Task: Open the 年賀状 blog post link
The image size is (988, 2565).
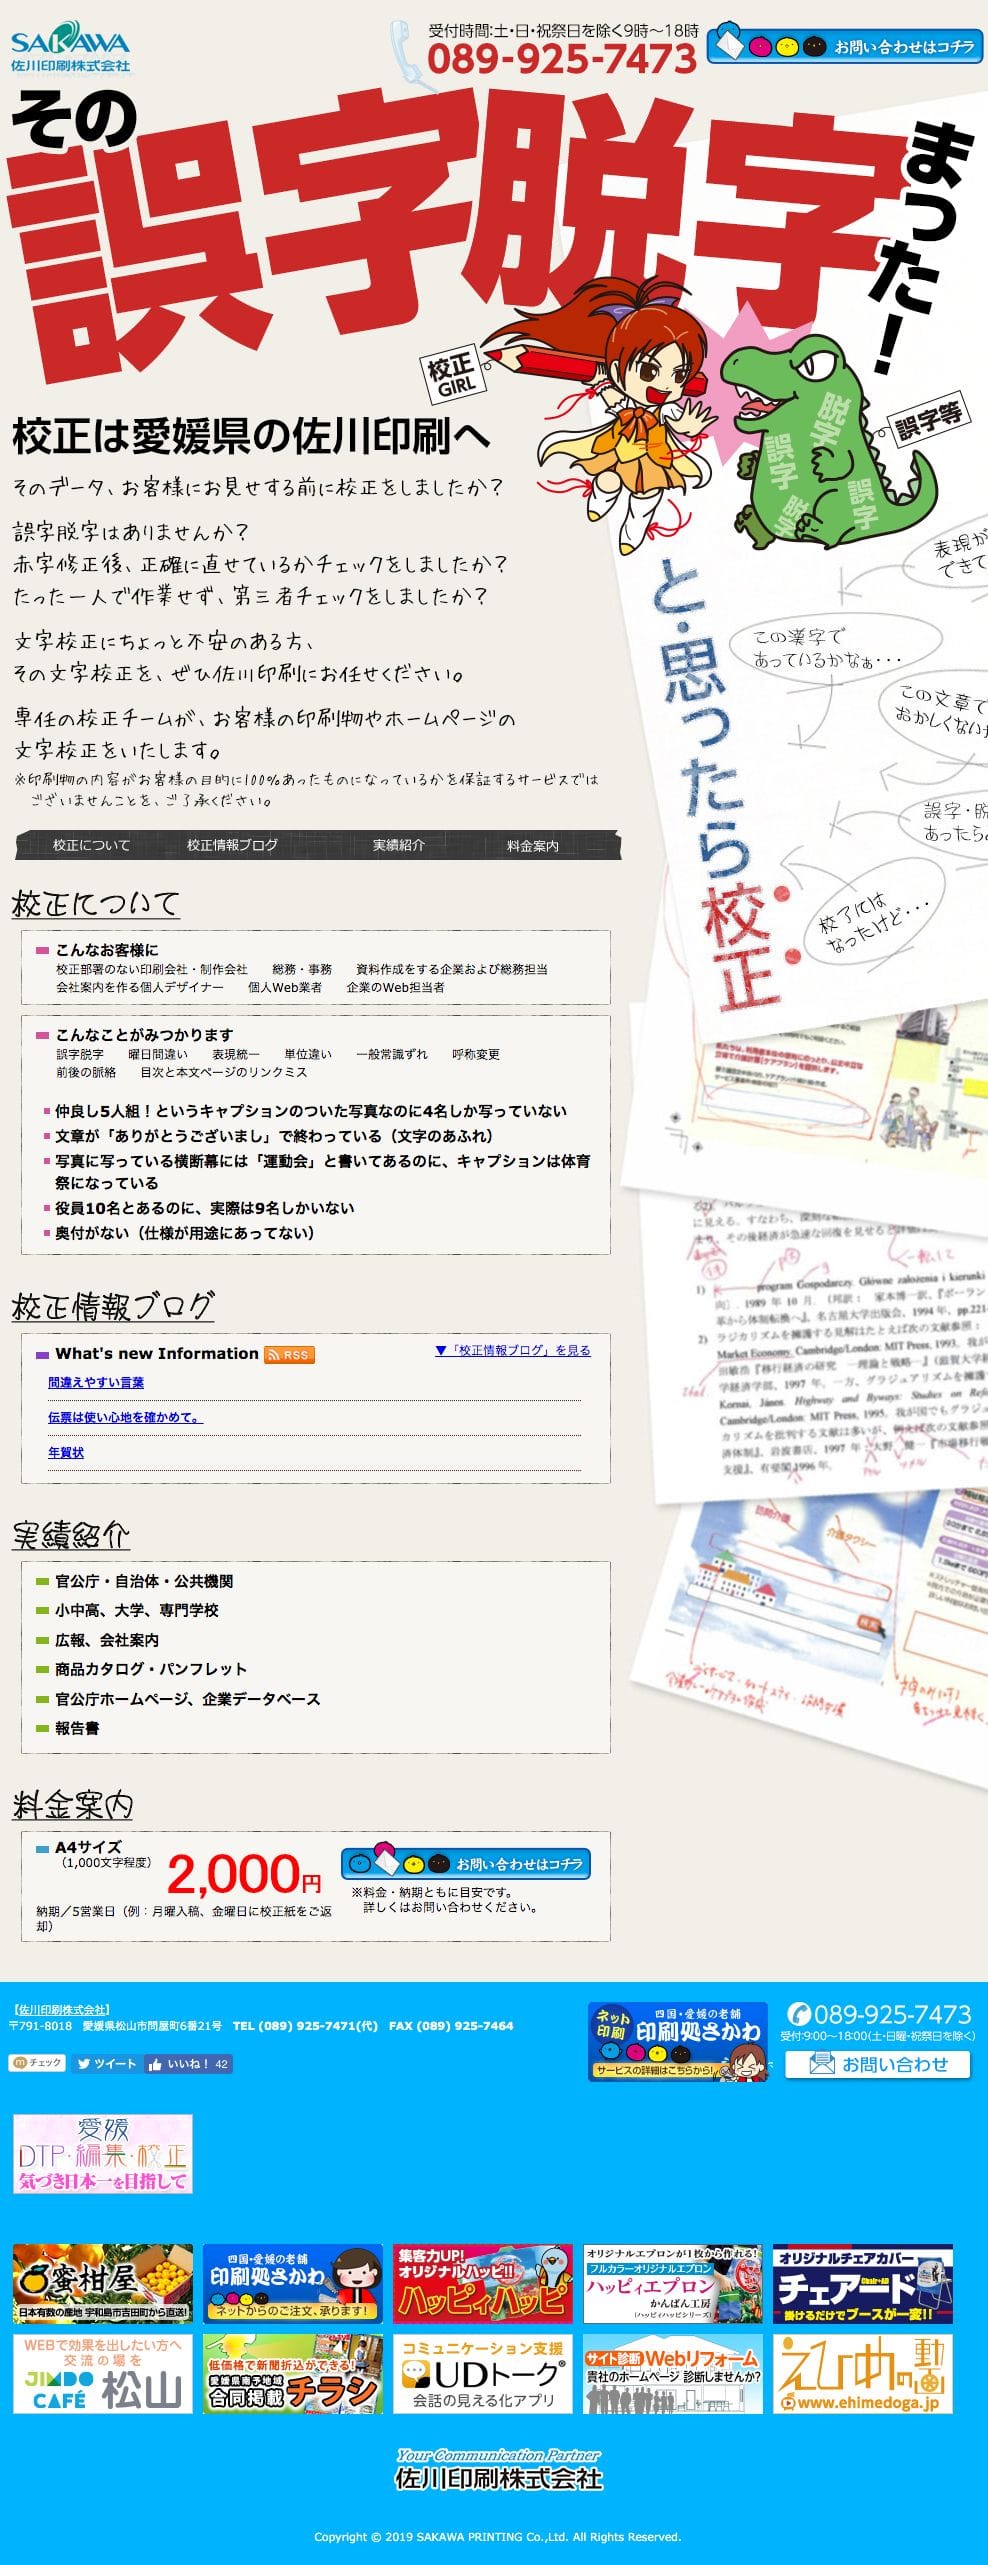Action: tap(66, 1452)
